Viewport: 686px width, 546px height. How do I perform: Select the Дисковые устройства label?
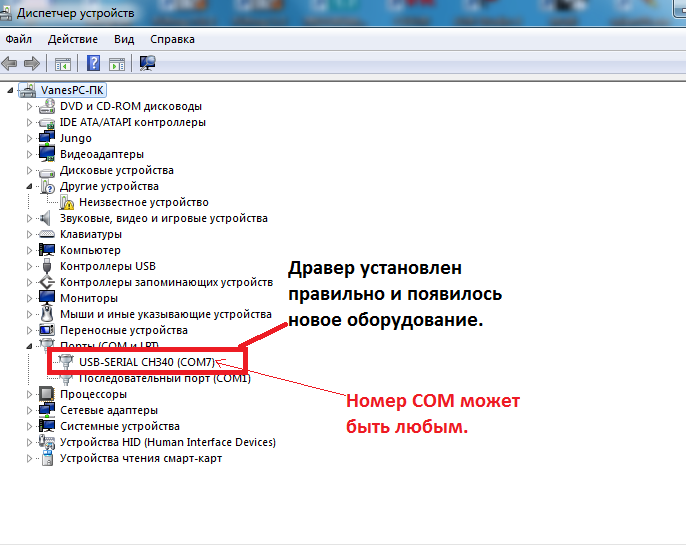click(x=117, y=170)
